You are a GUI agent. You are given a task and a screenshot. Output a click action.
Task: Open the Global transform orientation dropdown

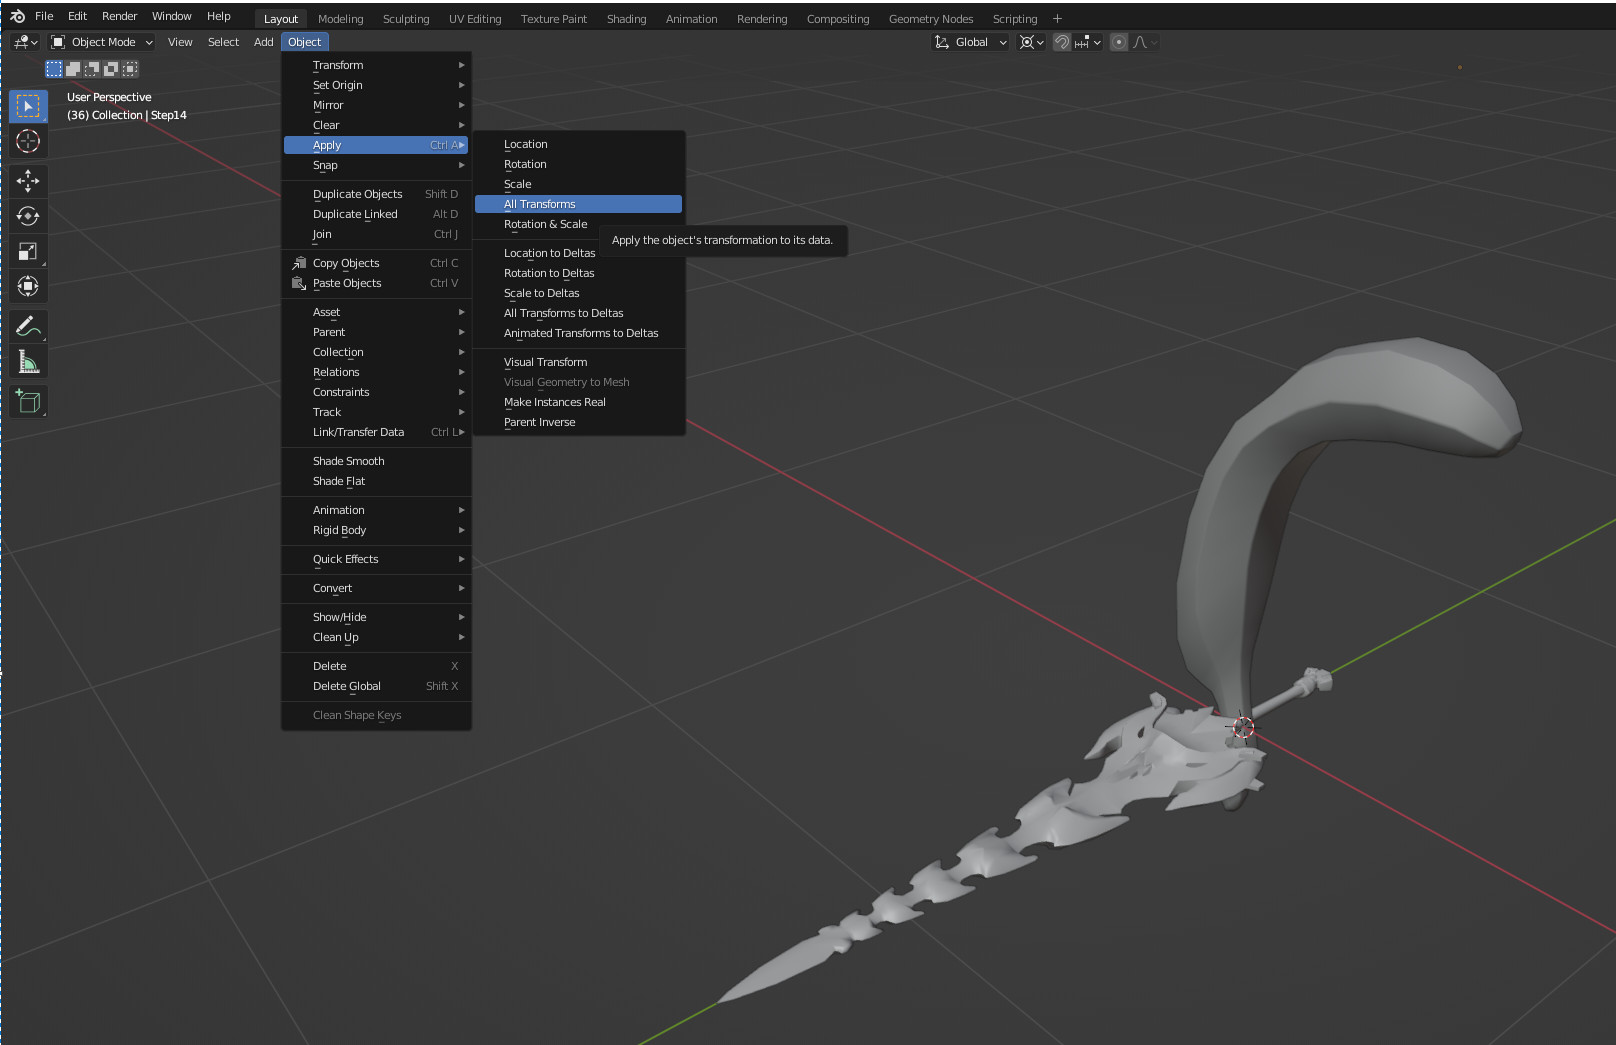[x=970, y=42]
